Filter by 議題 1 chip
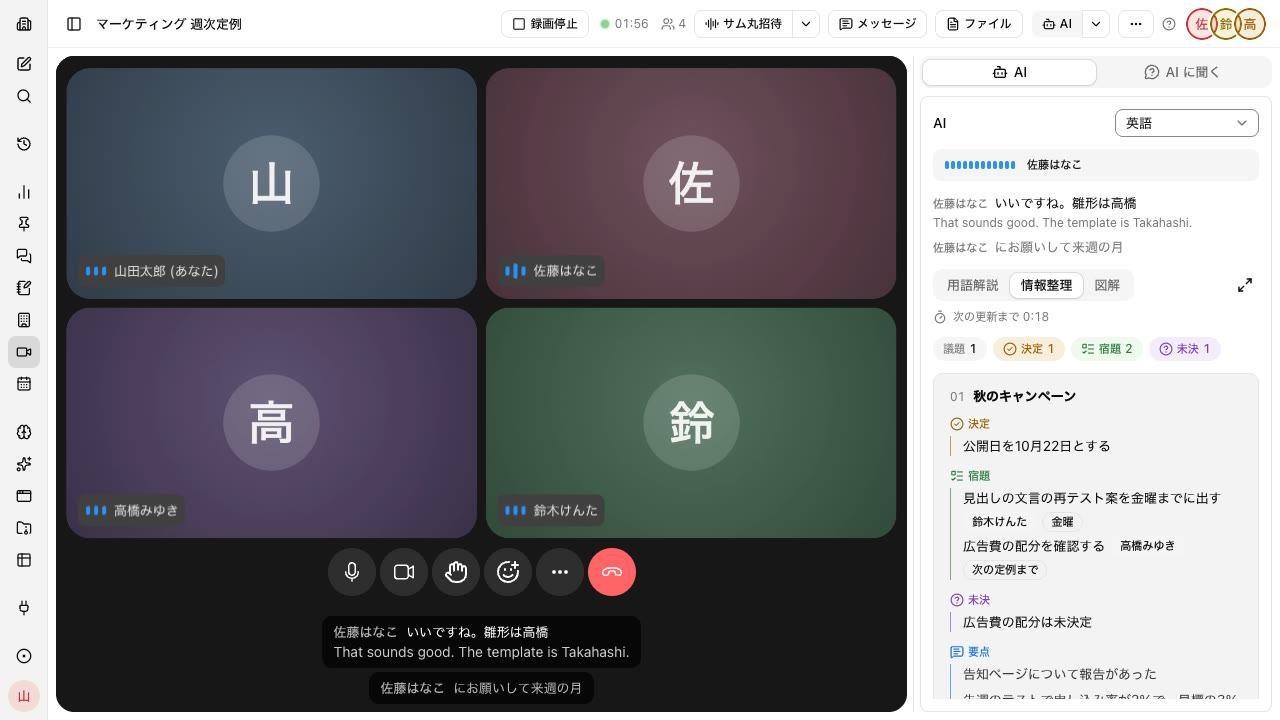The image size is (1280, 720). click(x=960, y=349)
